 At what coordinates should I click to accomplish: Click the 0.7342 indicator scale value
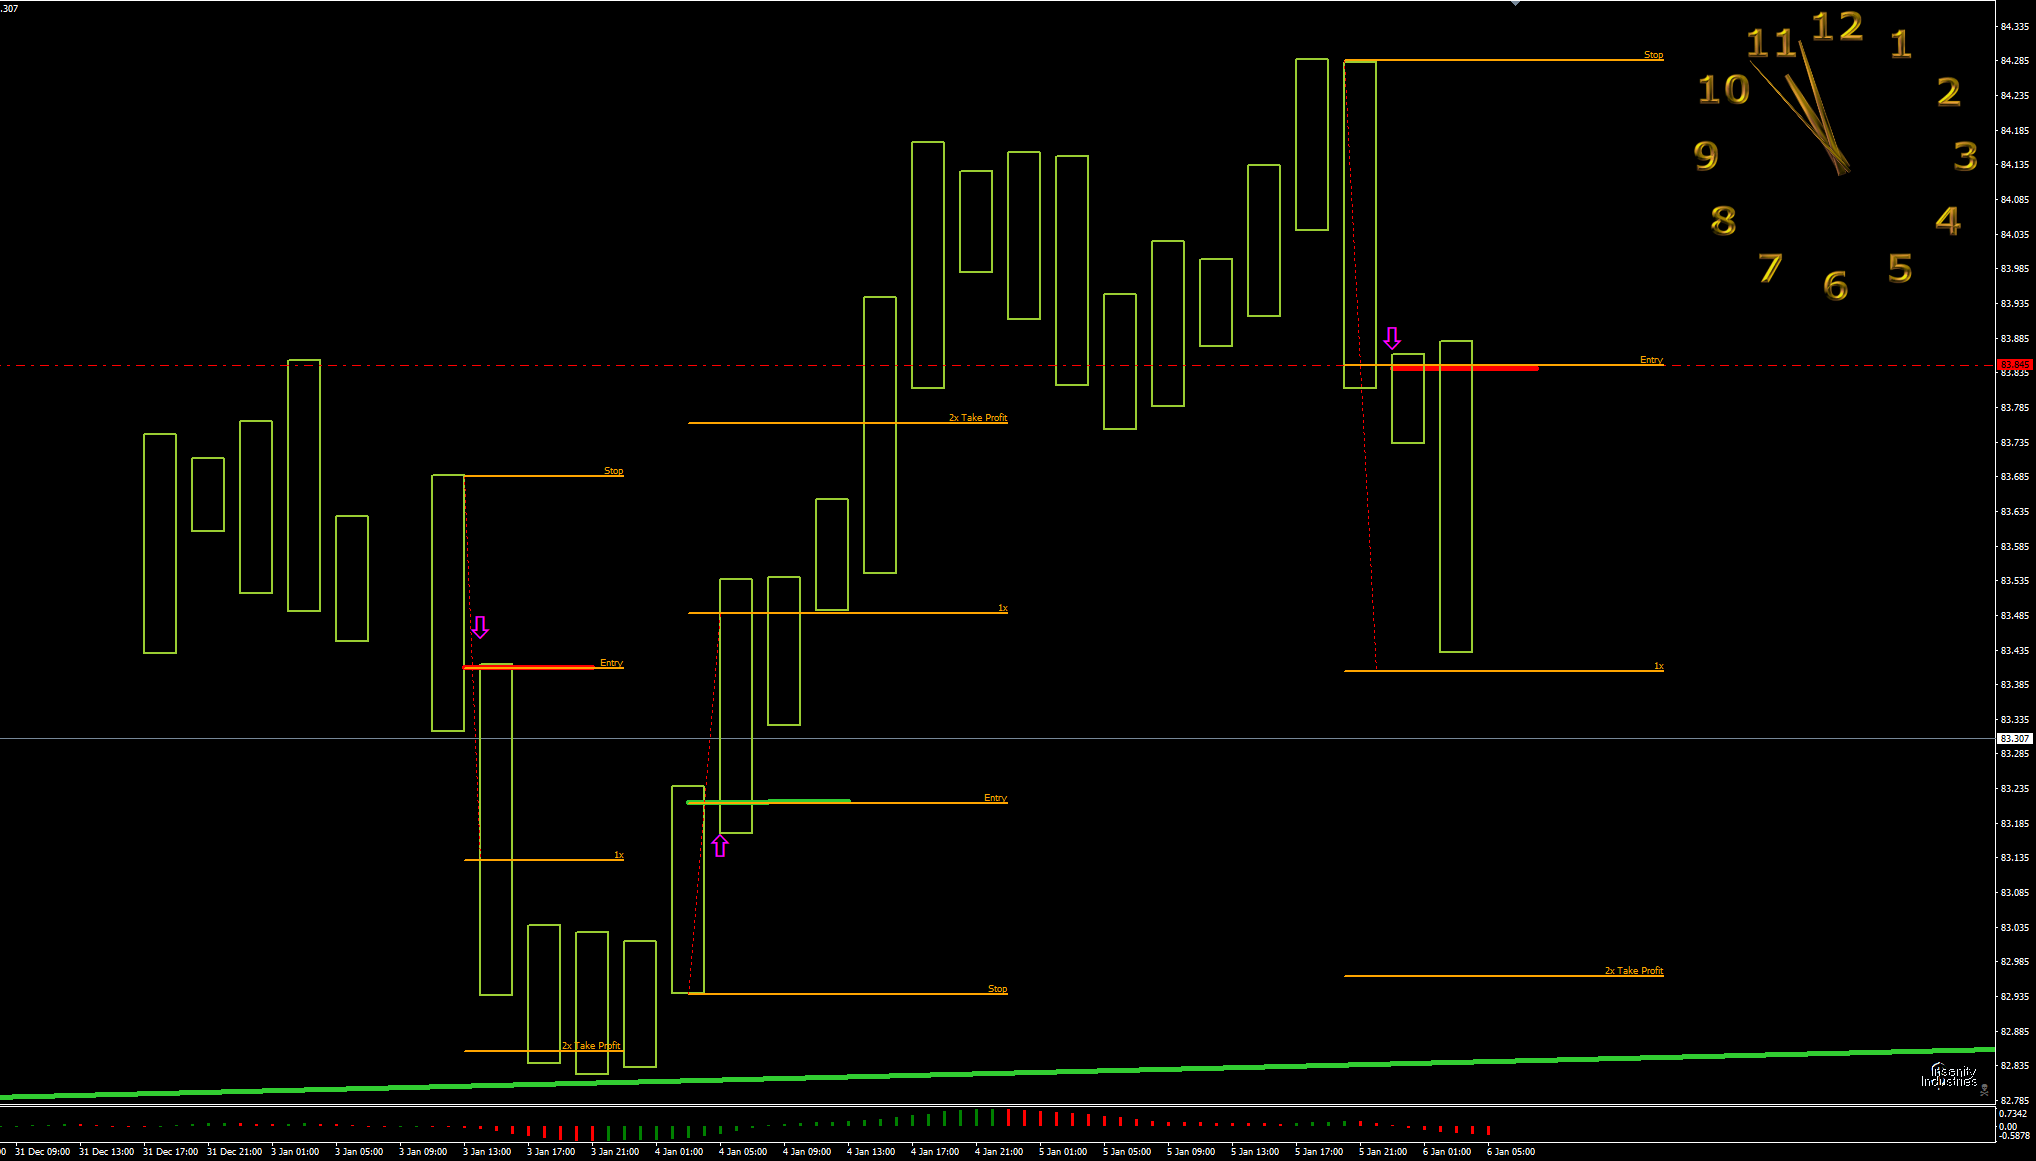tap(2013, 1114)
